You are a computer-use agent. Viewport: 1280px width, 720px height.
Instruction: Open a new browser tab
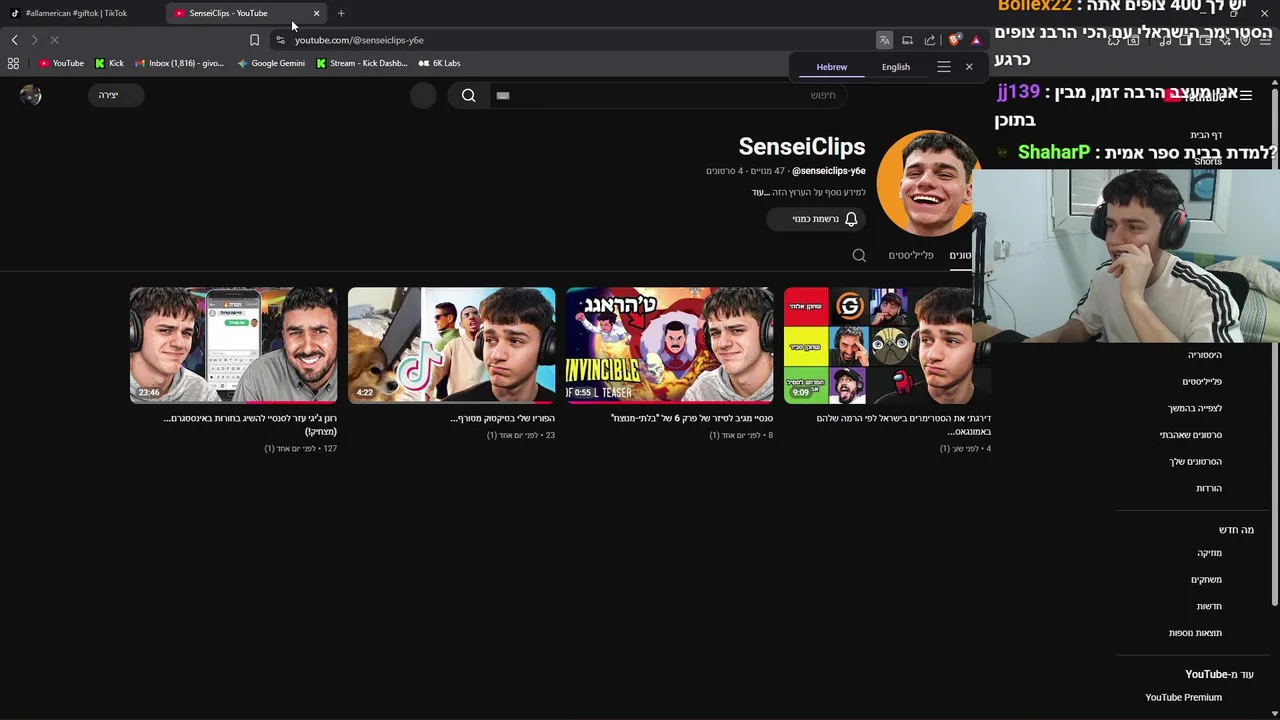pos(341,13)
